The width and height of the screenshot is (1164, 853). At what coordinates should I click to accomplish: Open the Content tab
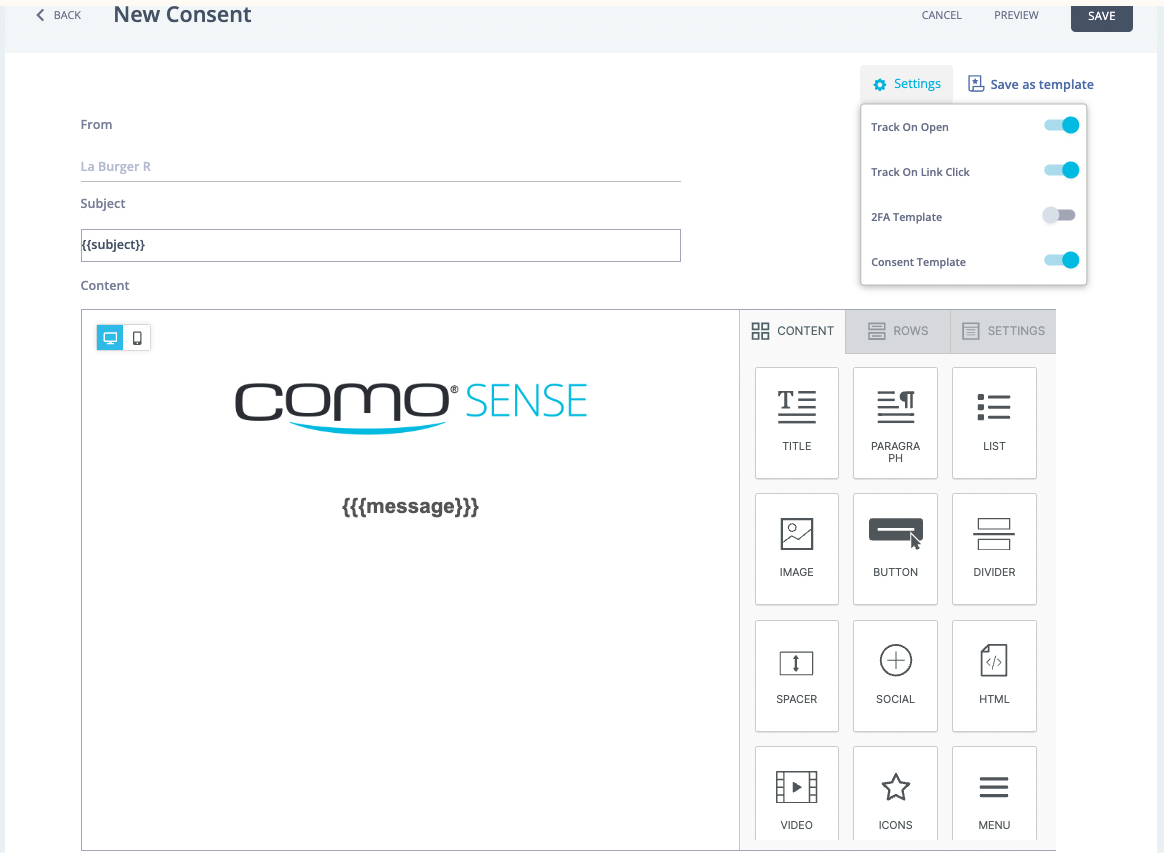coord(793,331)
